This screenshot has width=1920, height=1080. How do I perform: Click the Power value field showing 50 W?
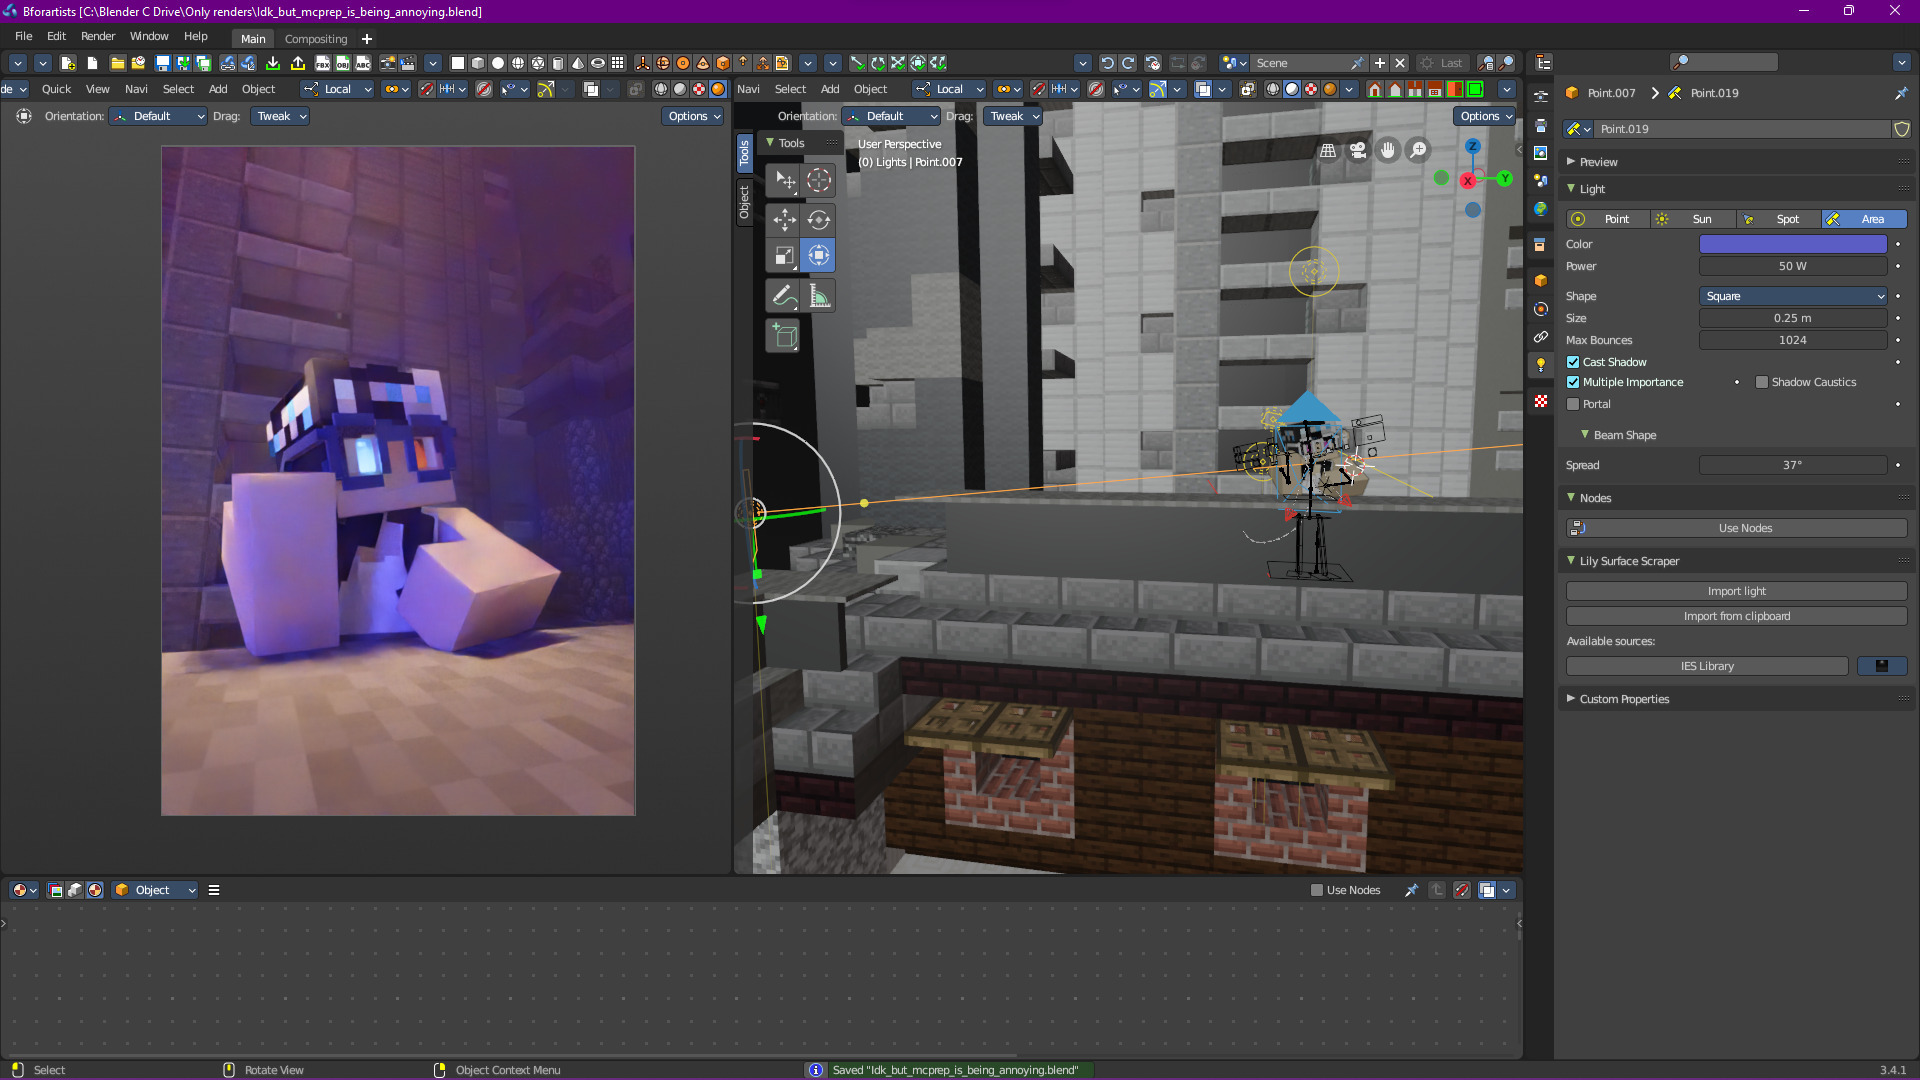pos(1792,266)
